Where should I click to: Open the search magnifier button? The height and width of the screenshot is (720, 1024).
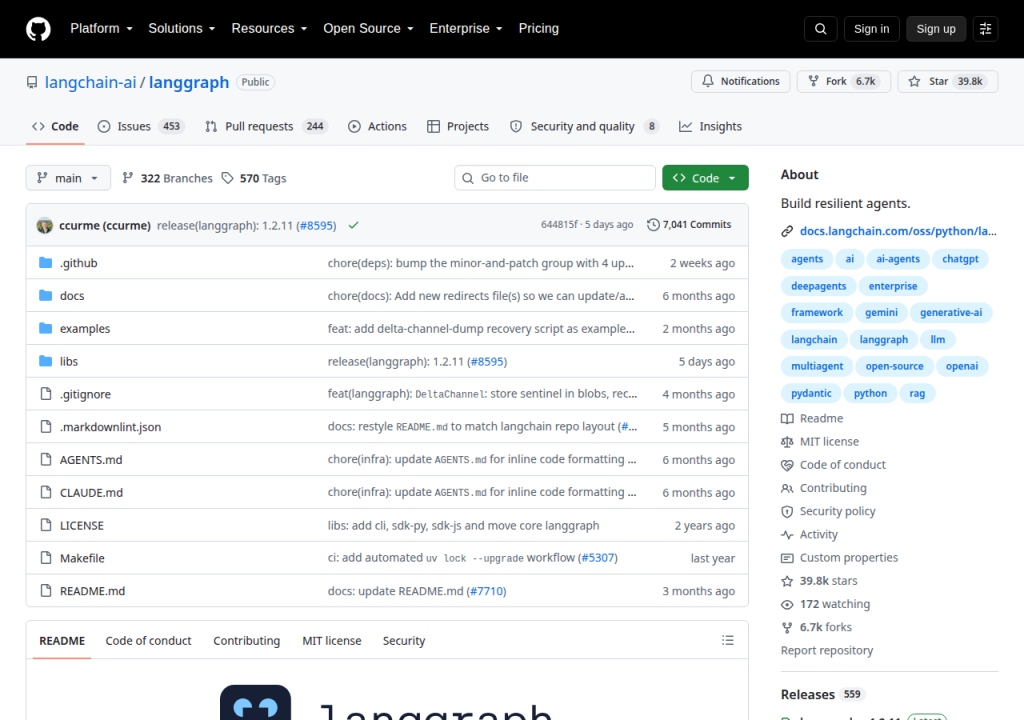(x=821, y=29)
